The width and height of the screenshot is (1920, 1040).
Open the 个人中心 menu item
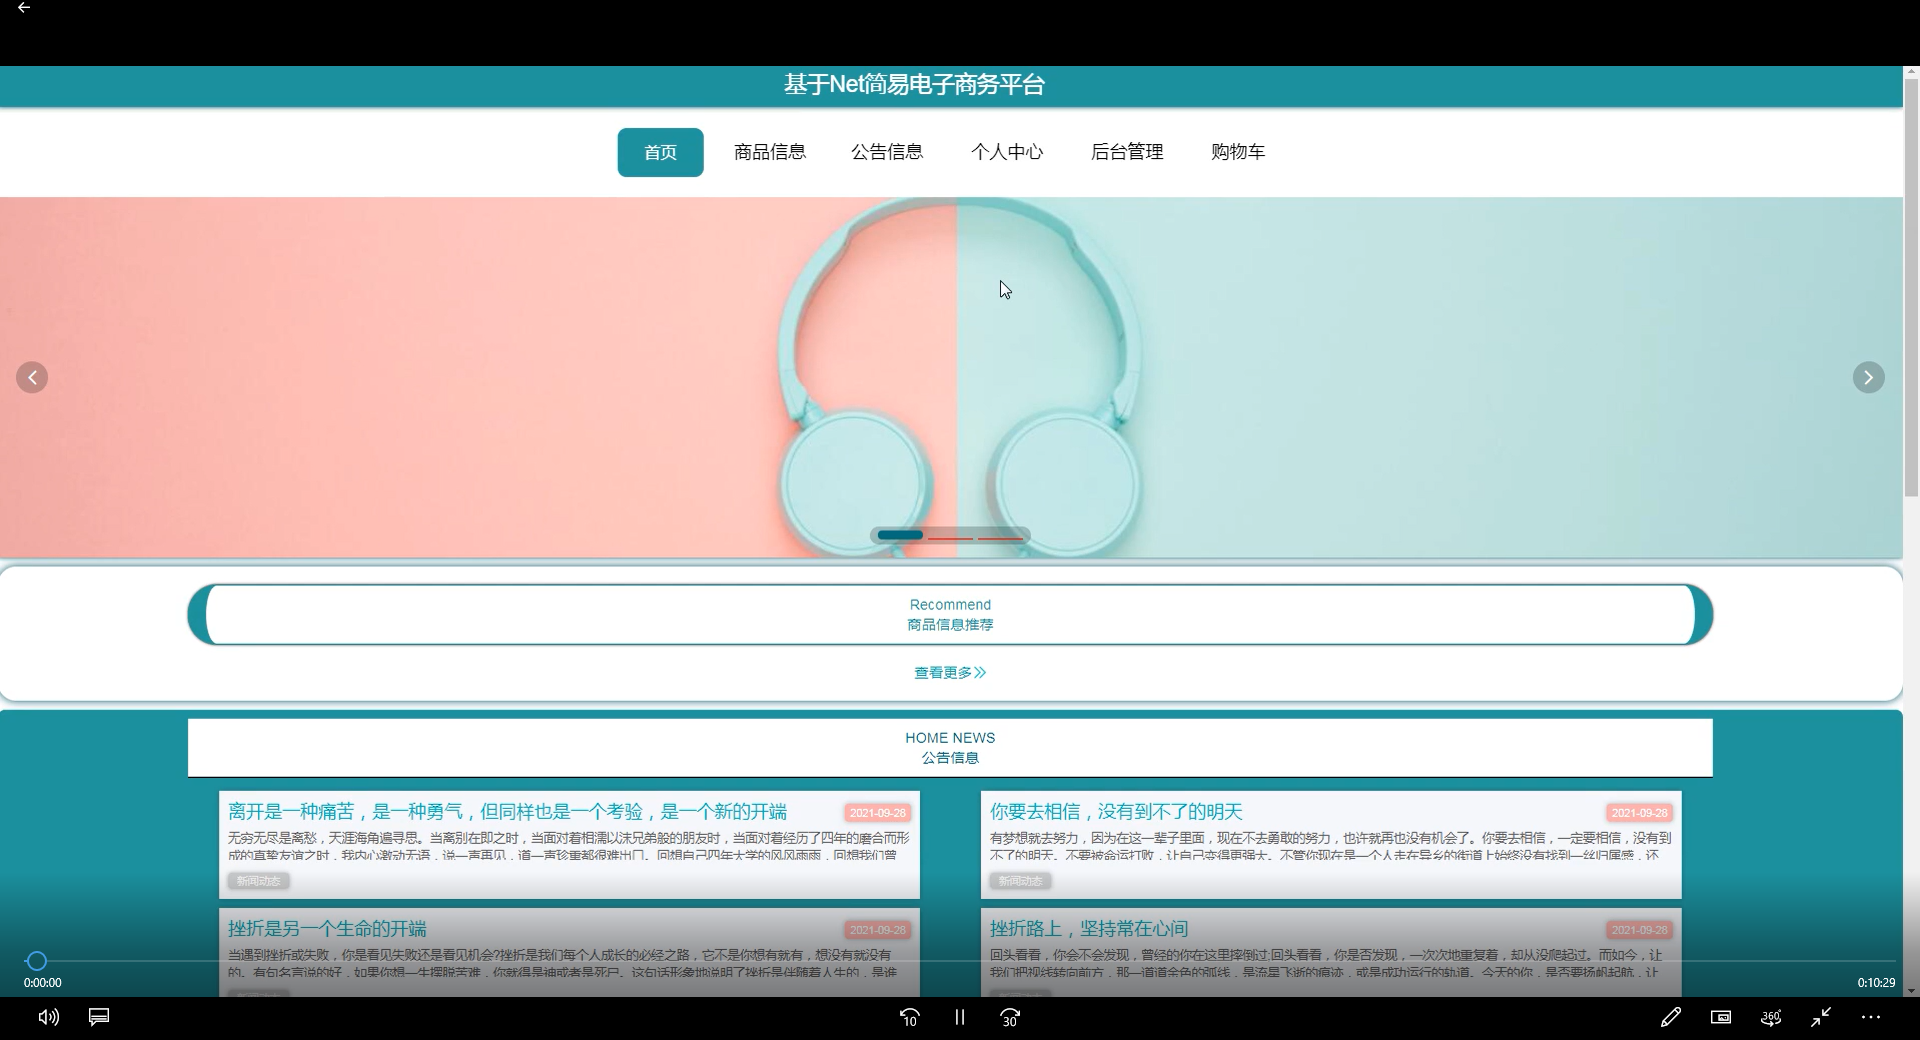click(x=1007, y=152)
